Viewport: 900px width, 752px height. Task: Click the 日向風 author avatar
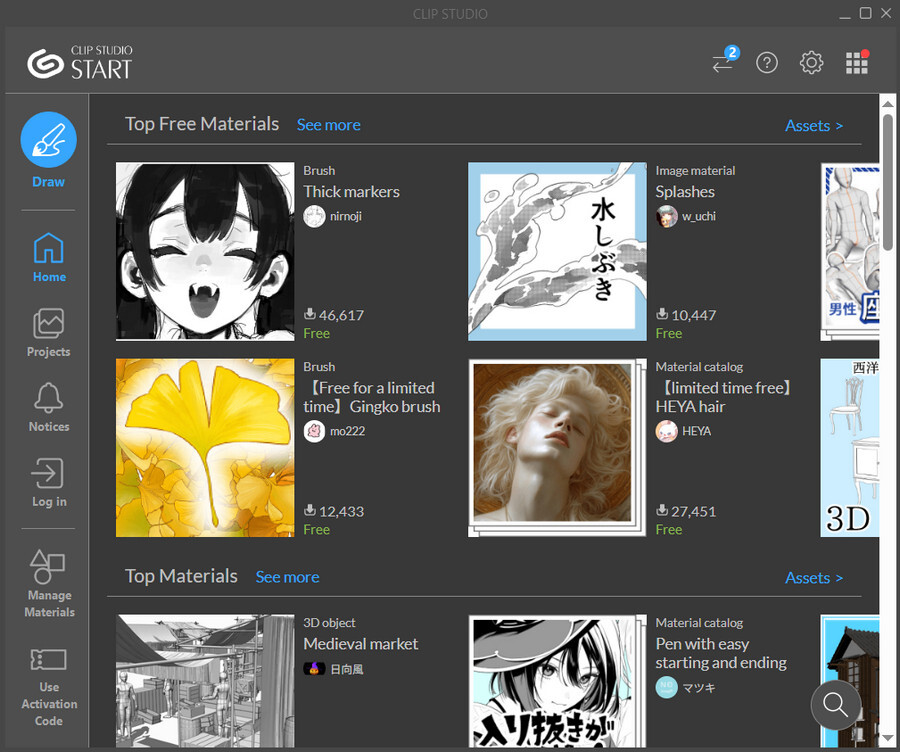314,669
